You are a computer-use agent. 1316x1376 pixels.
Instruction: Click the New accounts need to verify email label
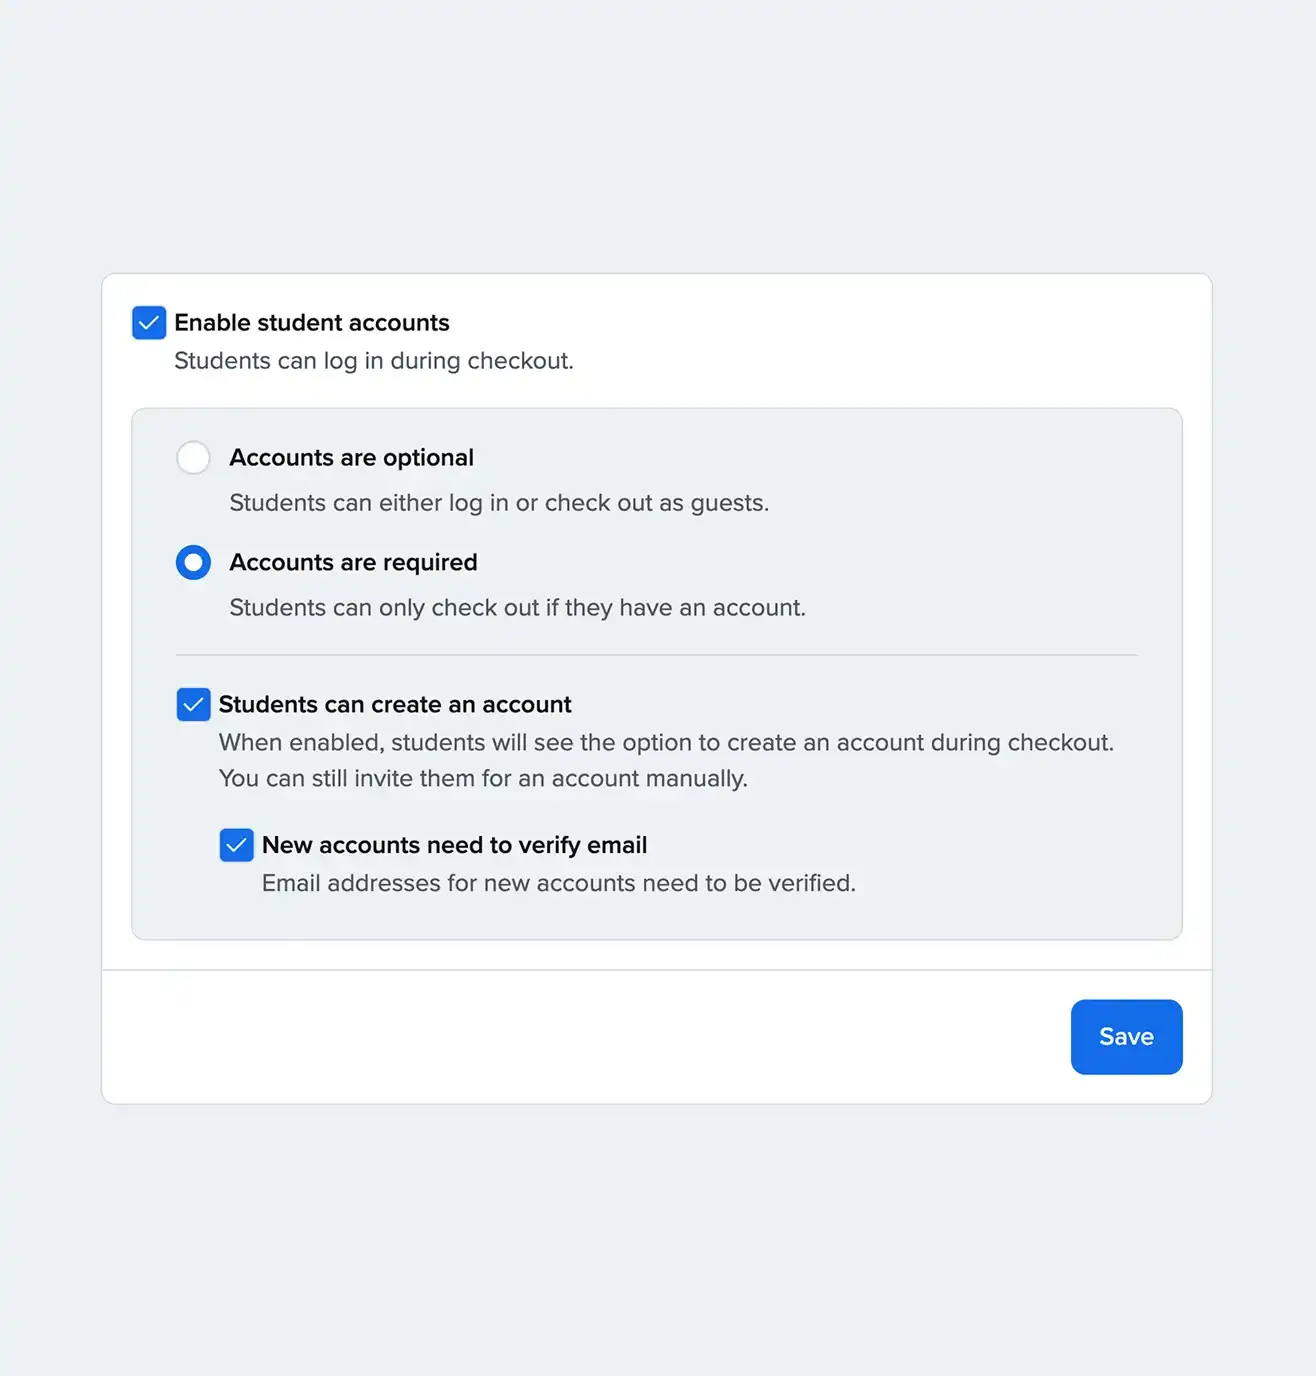[454, 845]
